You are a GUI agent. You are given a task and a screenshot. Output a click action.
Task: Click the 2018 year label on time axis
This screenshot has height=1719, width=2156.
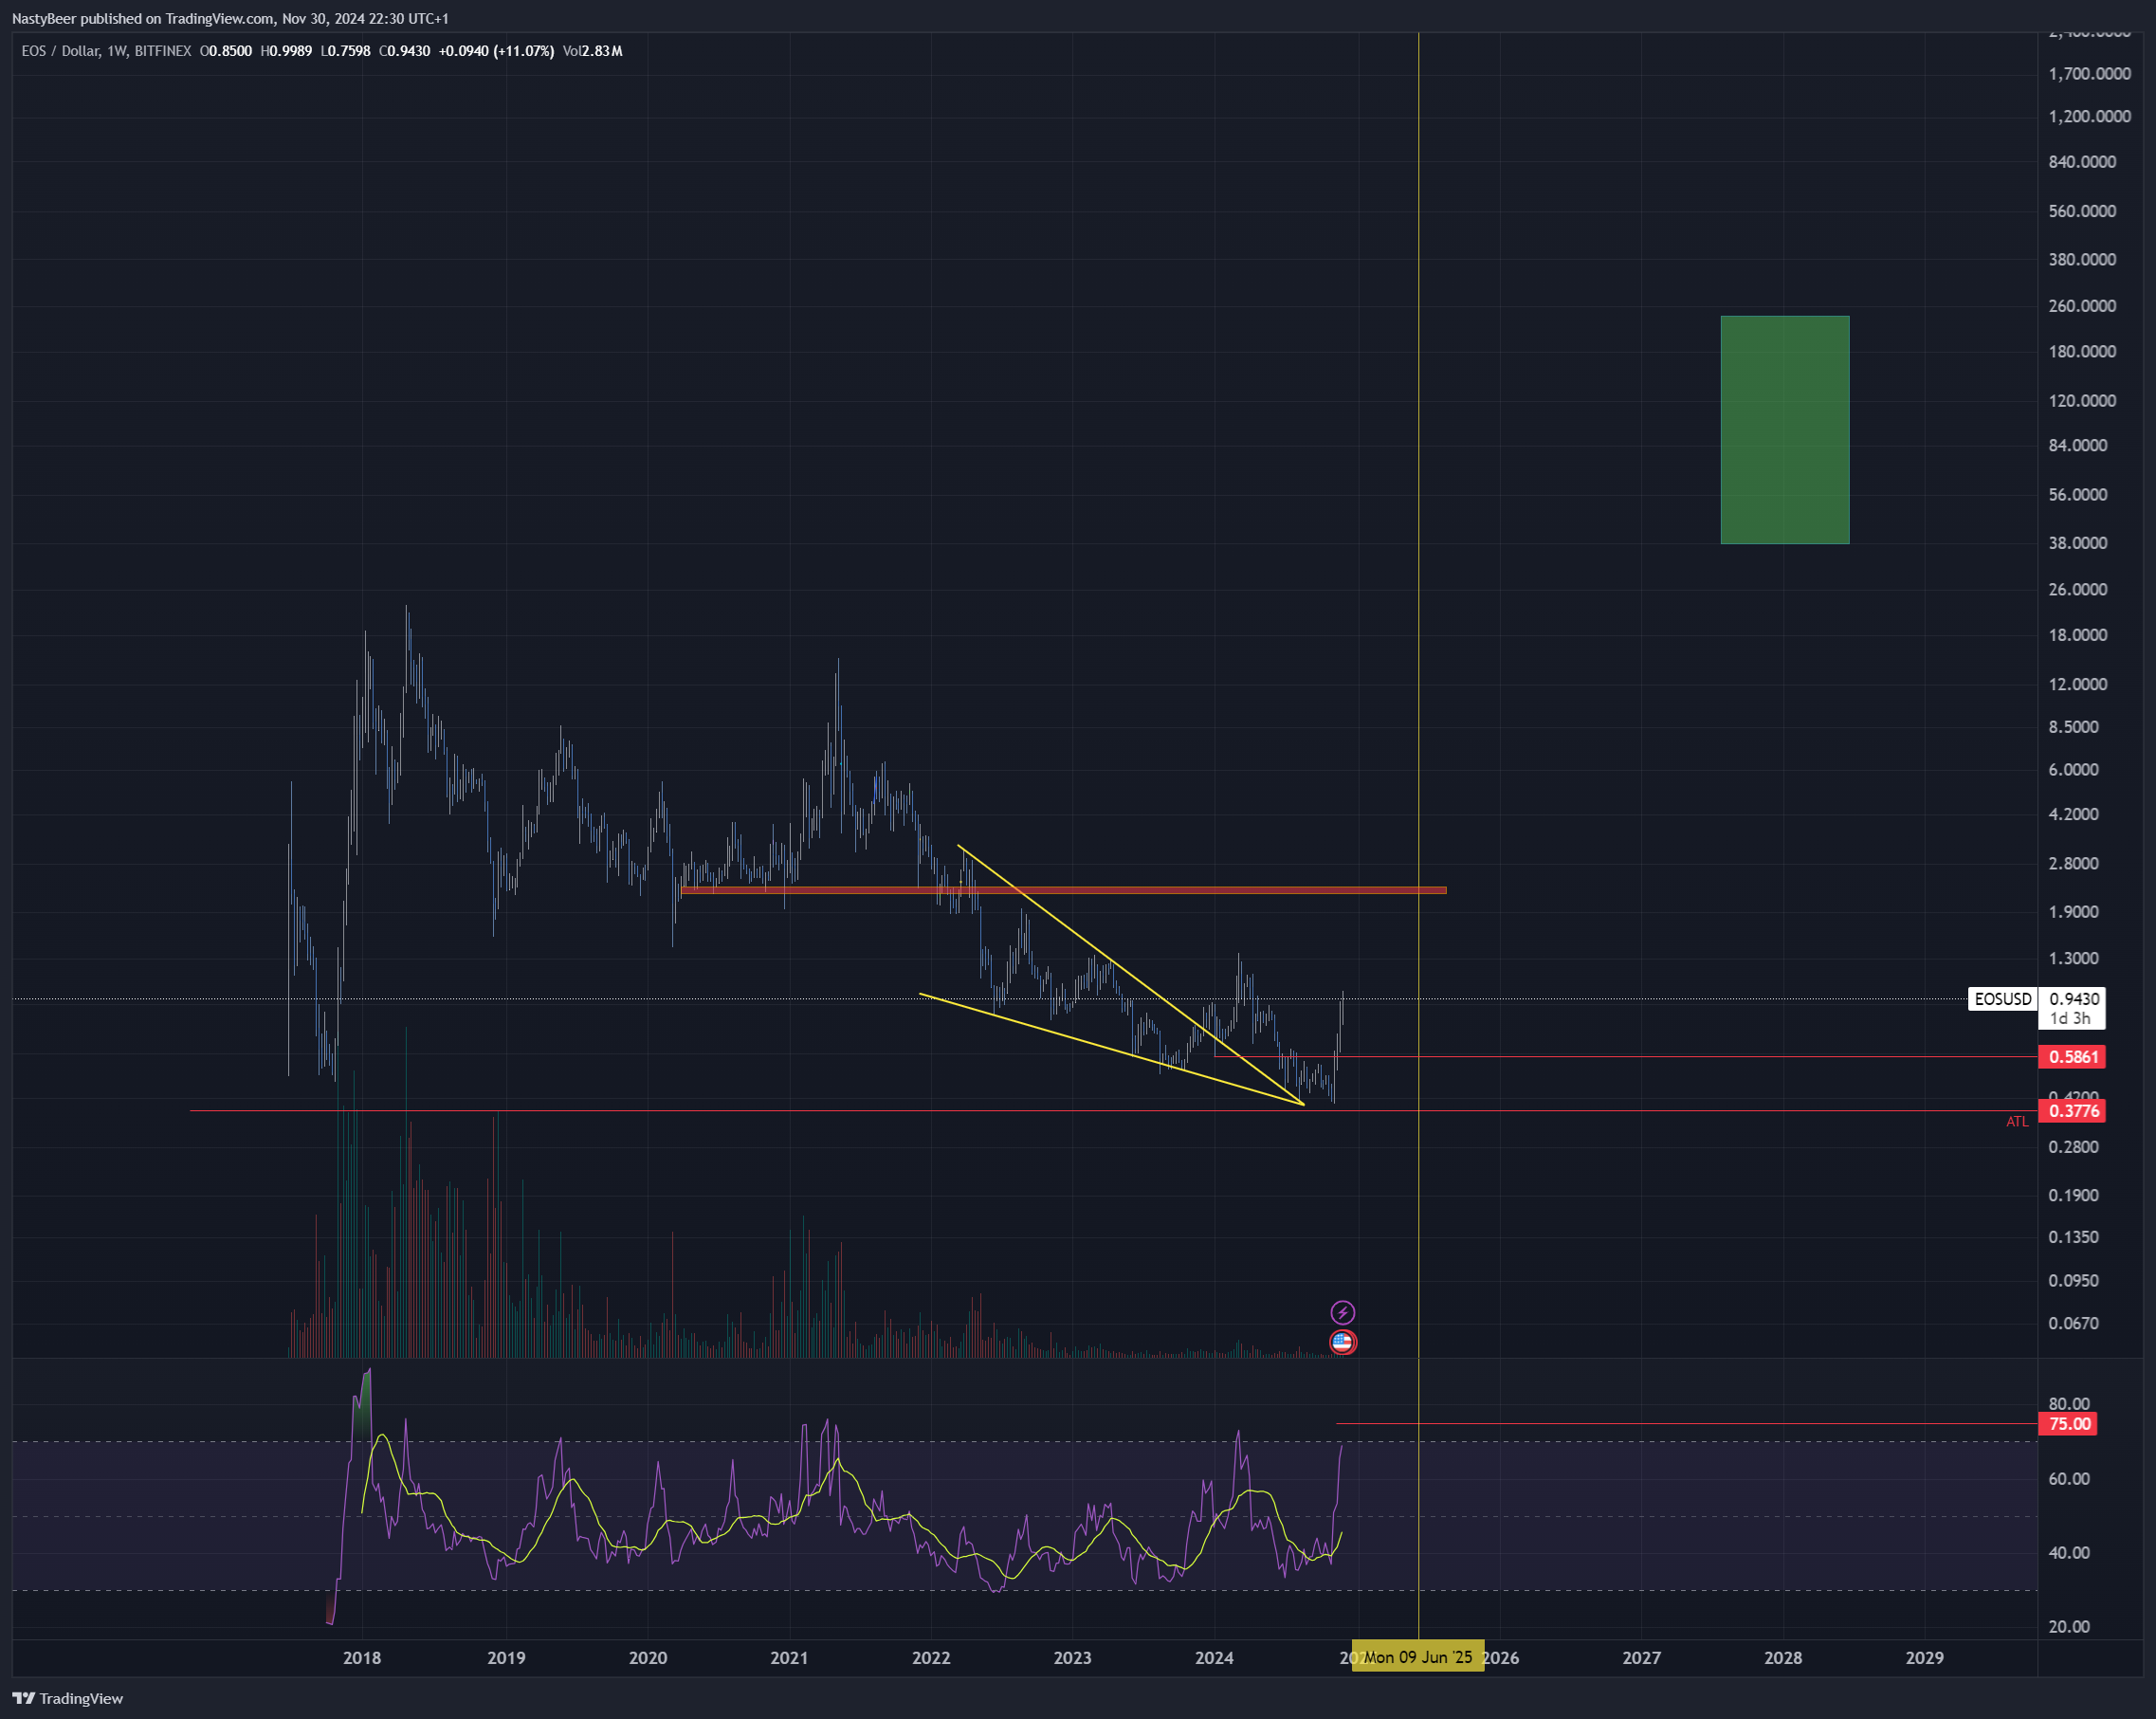362,1658
